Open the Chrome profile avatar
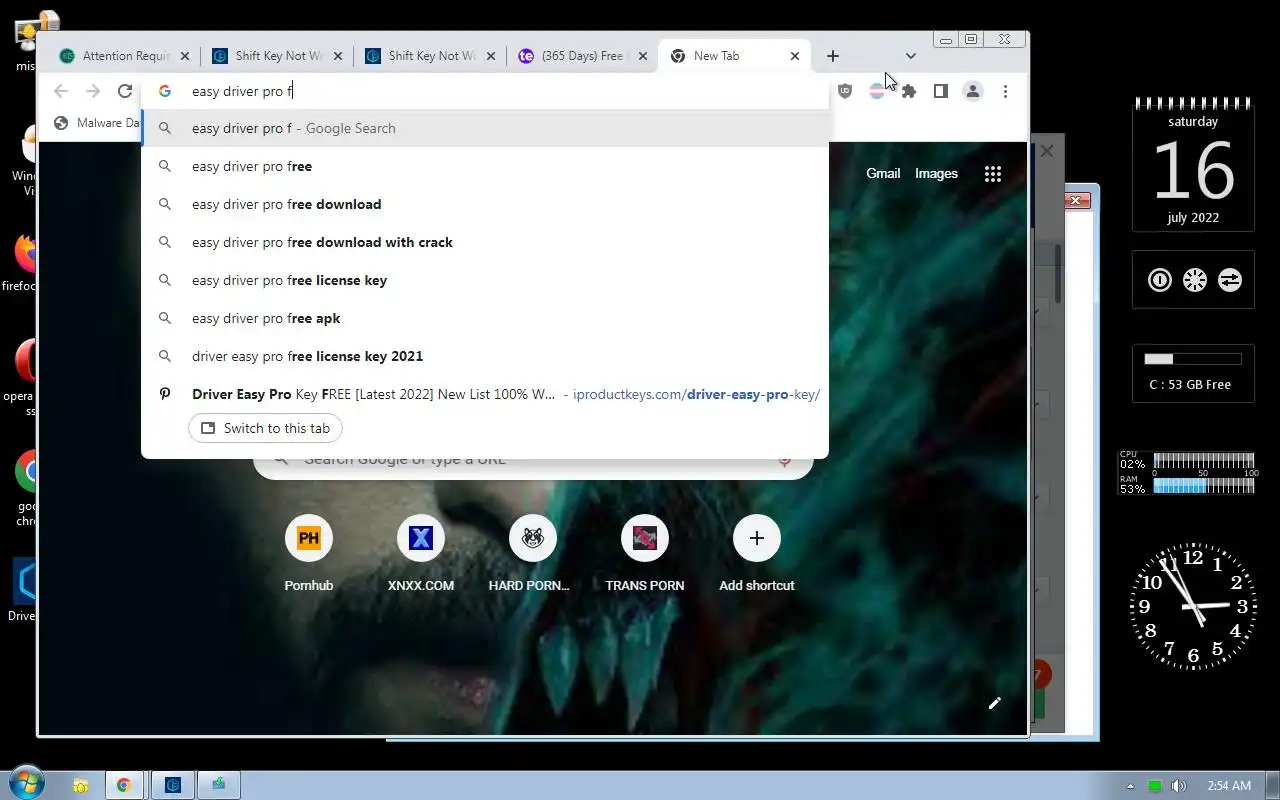 [972, 91]
